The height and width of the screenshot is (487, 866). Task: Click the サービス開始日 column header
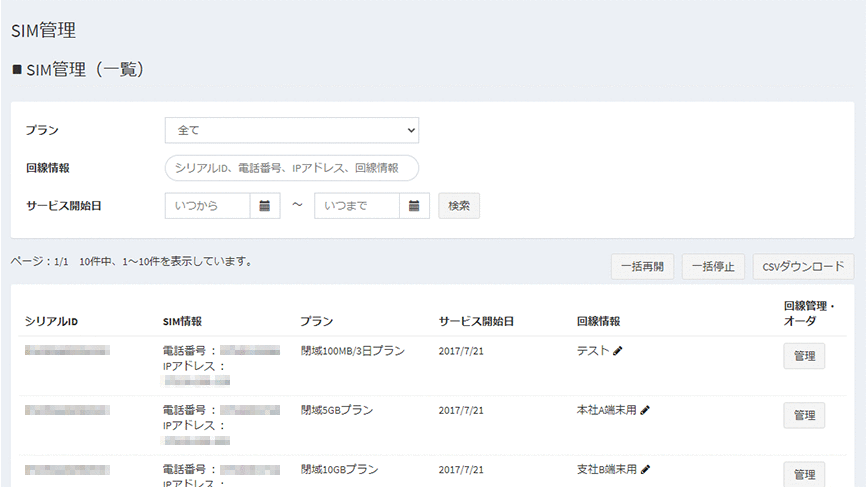476,321
